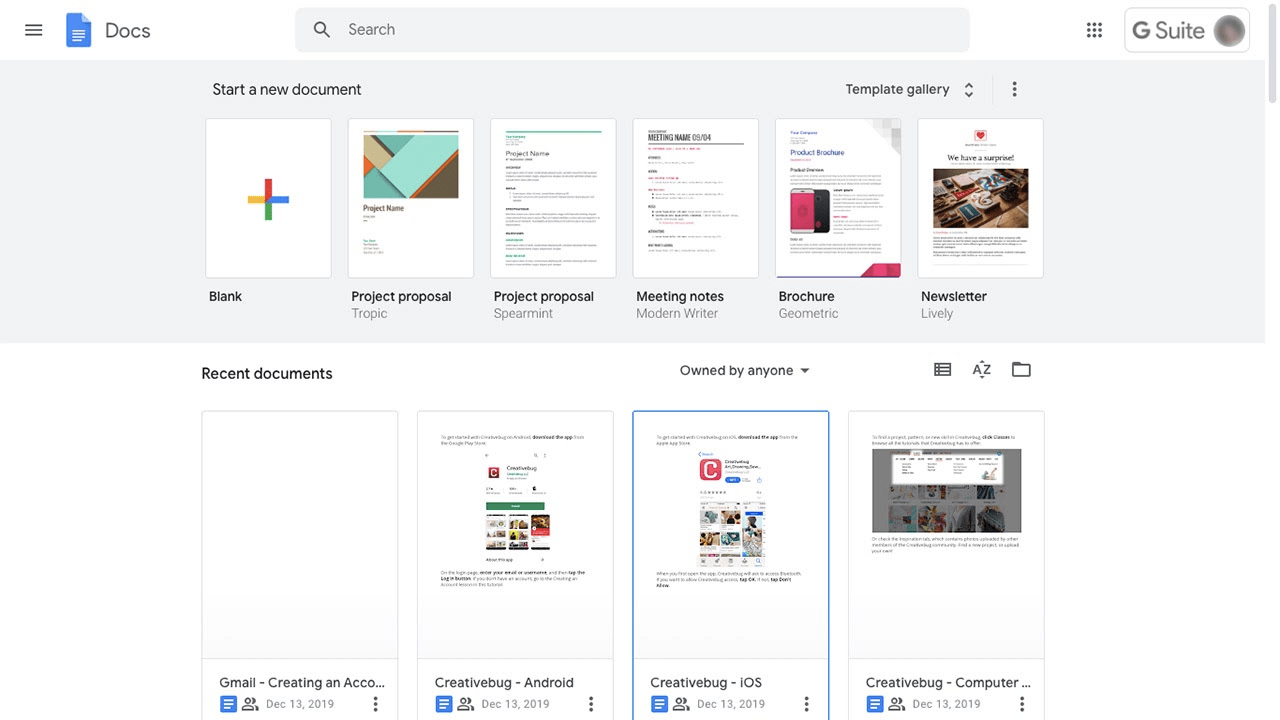Open the file picker folder icon
This screenshot has height=720, width=1280.
(x=1021, y=370)
